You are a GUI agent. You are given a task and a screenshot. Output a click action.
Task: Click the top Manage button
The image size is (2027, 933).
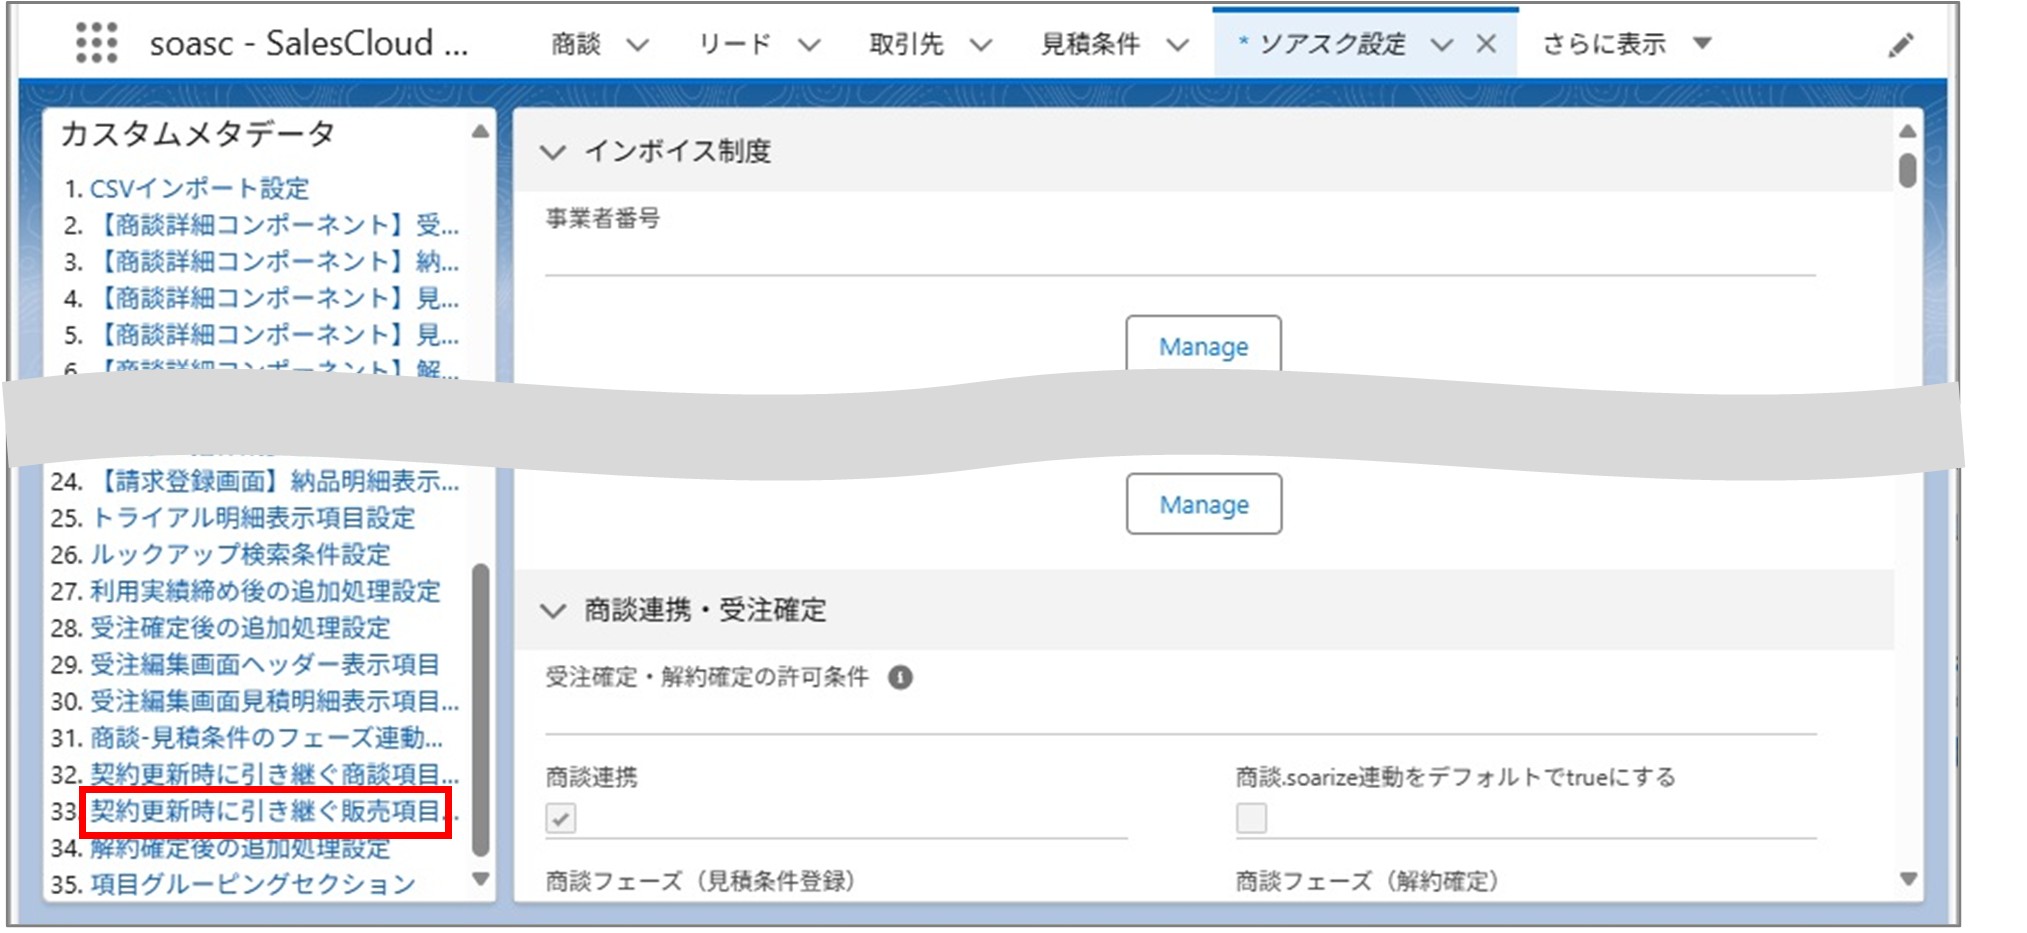(x=1202, y=346)
